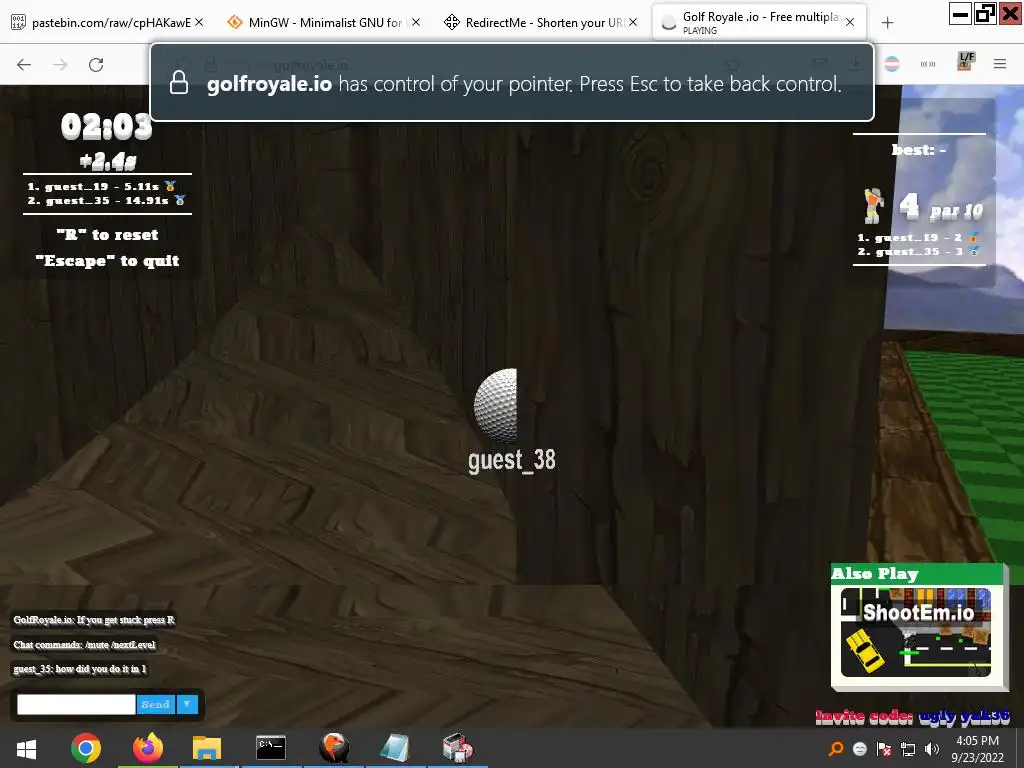This screenshot has width=1024, height=768.
Task: Close the Golf Royale .io tab
Action: pyautogui.click(x=850, y=22)
